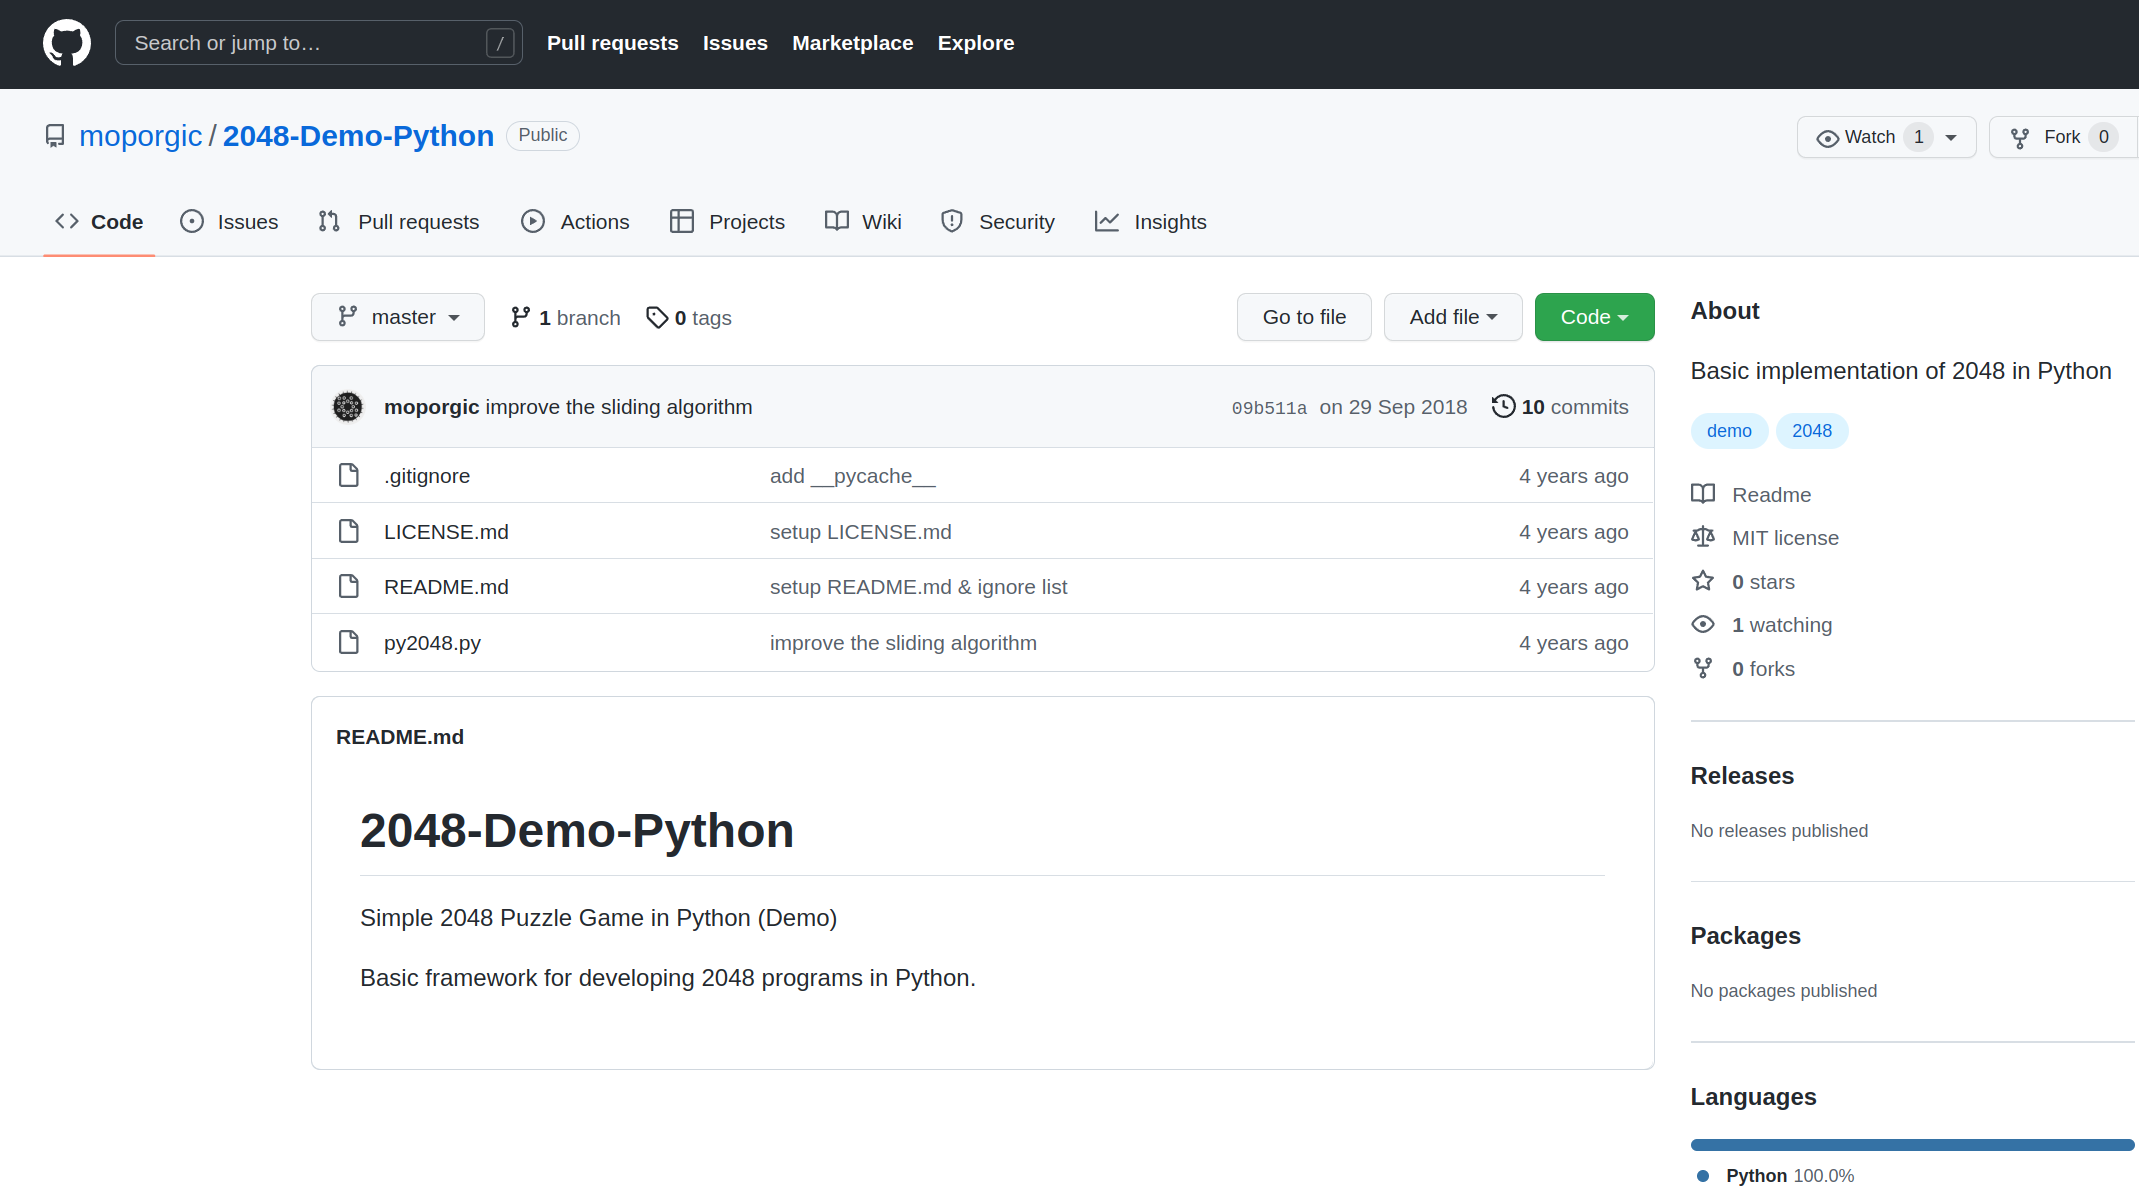Click the Python language bar

[x=1912, y=1145]
